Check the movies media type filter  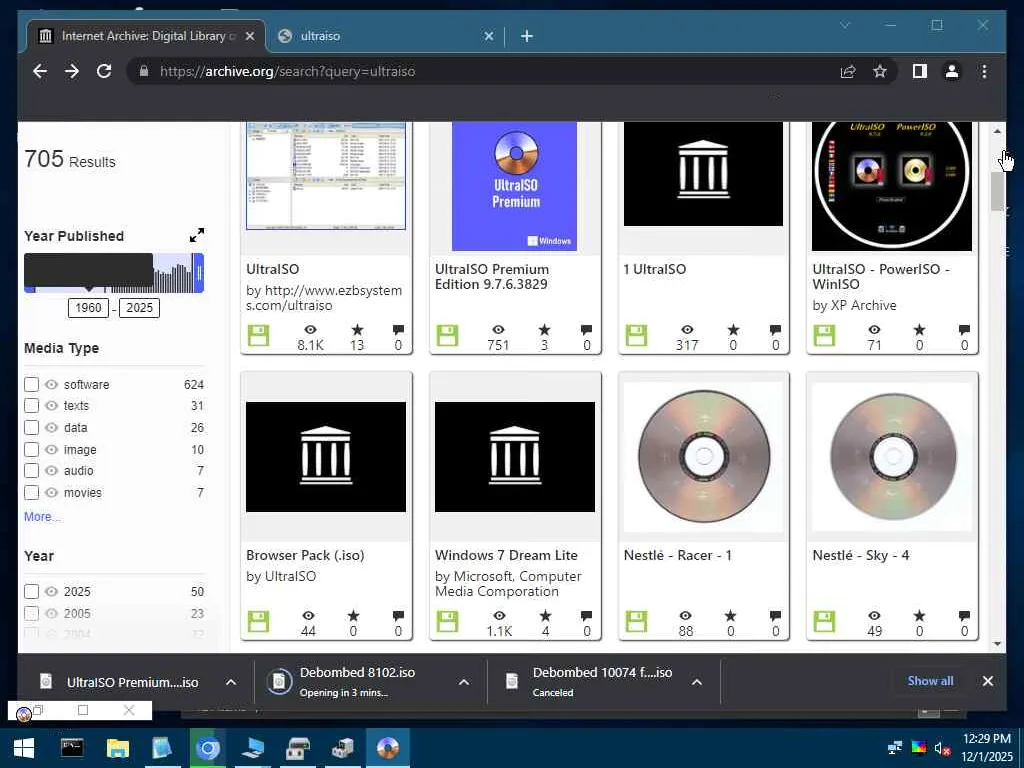pos(31,492)
